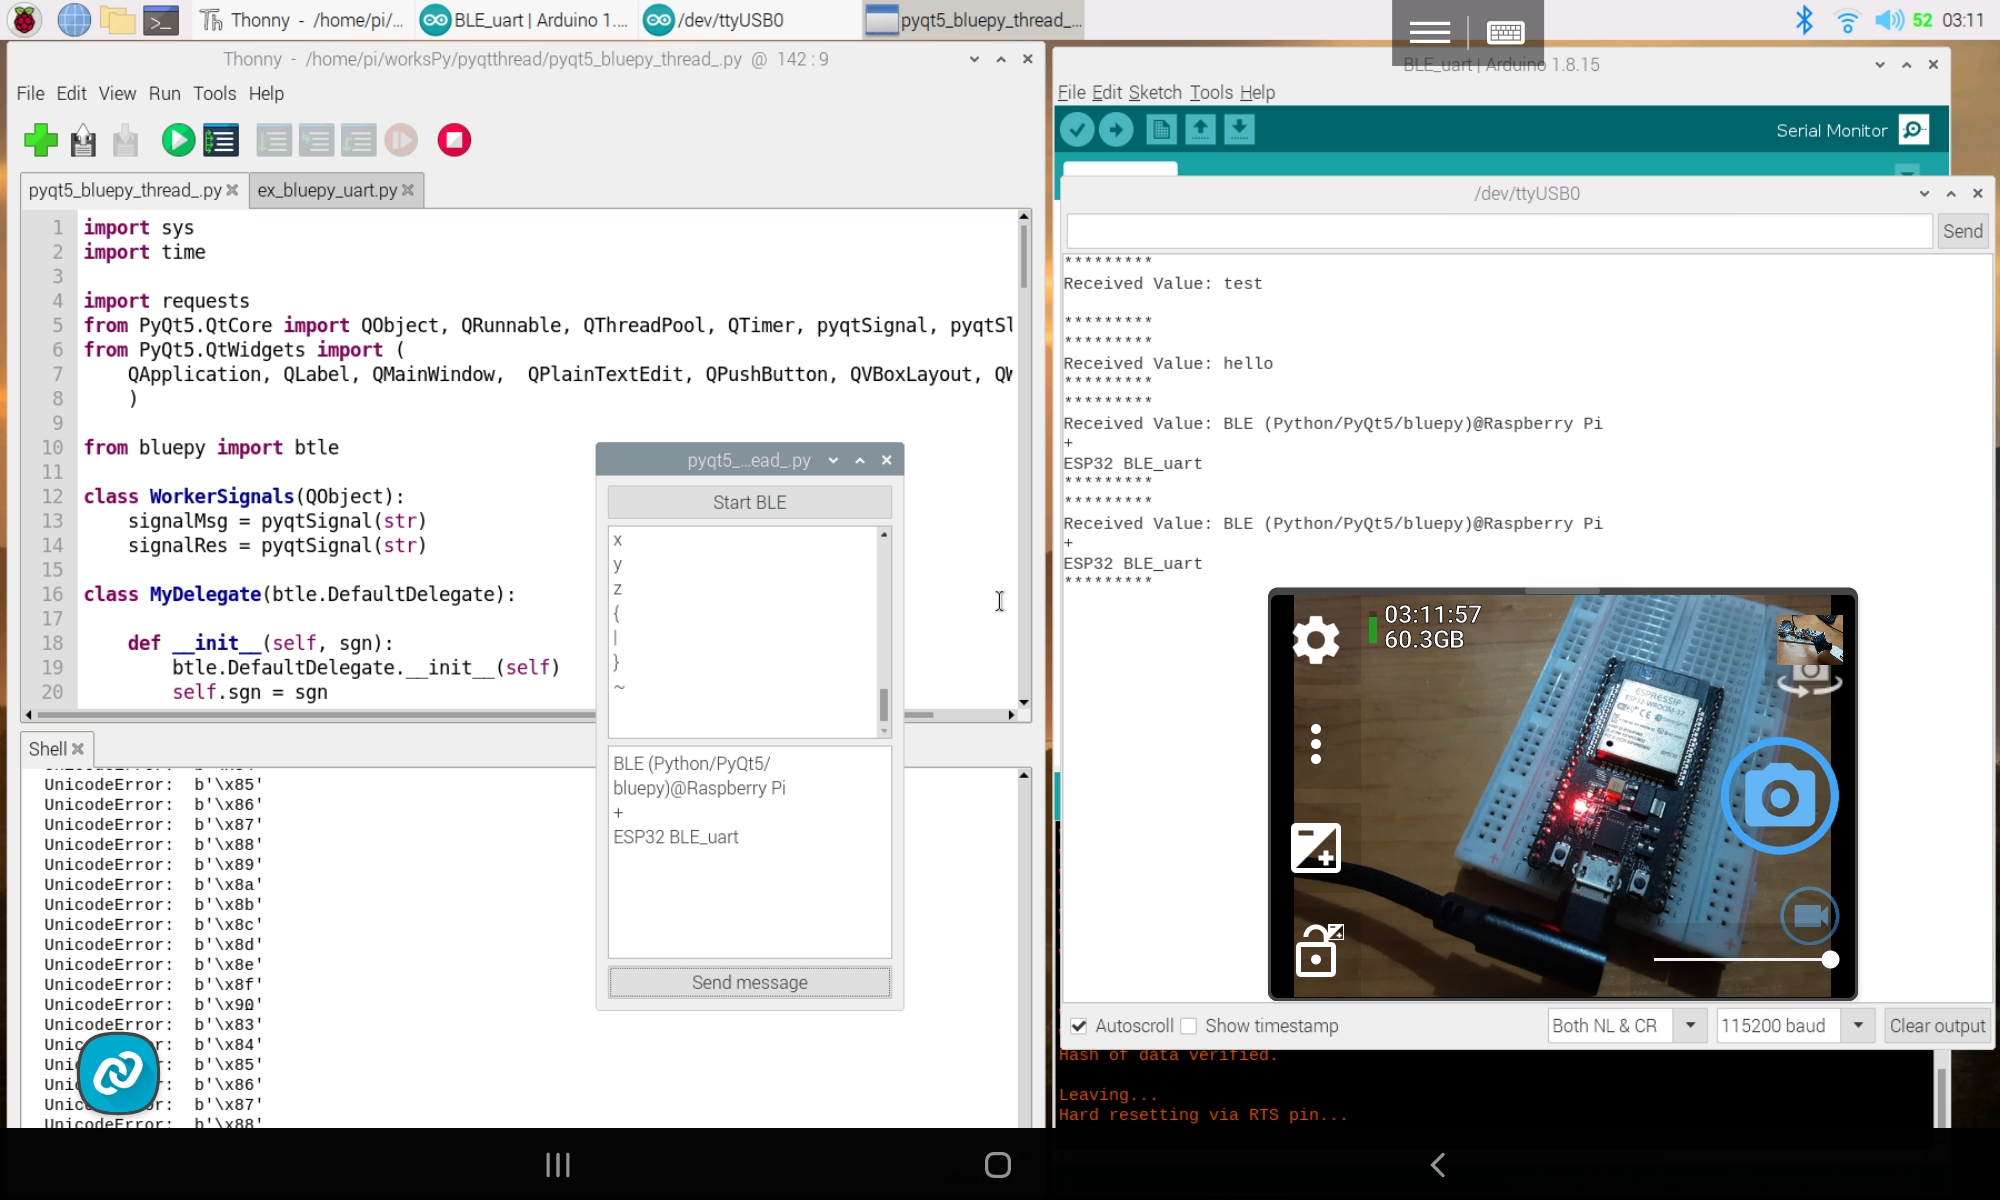Open the Serial Monitor in Arduino
Screen dimensions: 2000x1200
click(1913, 130)
